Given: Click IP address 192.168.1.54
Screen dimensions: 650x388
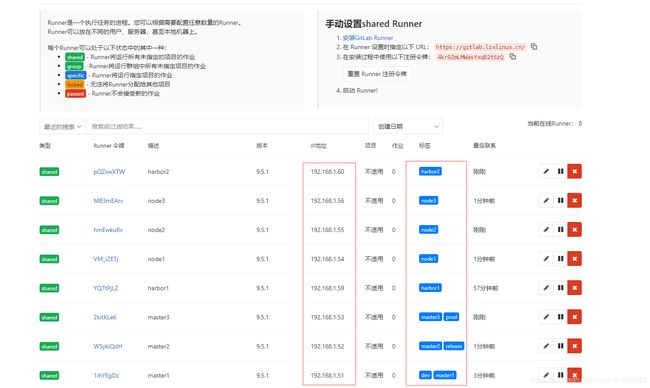Looking at the screenshot, I should [327, 259].
